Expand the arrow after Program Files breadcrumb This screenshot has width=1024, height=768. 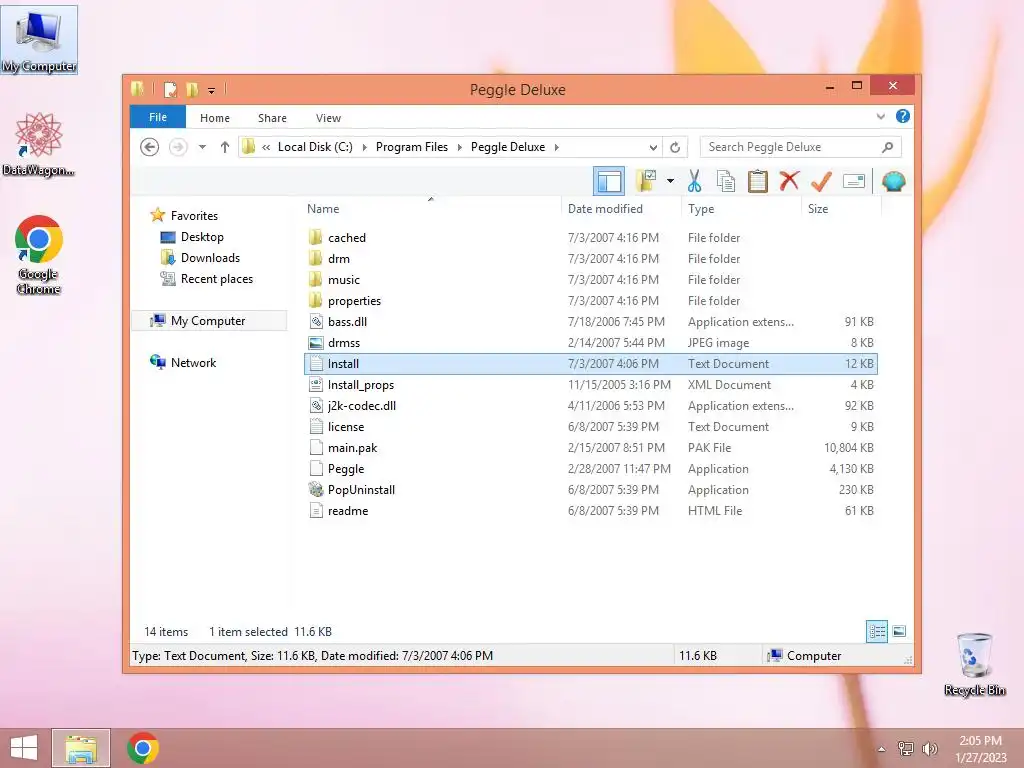coord(459,147)
